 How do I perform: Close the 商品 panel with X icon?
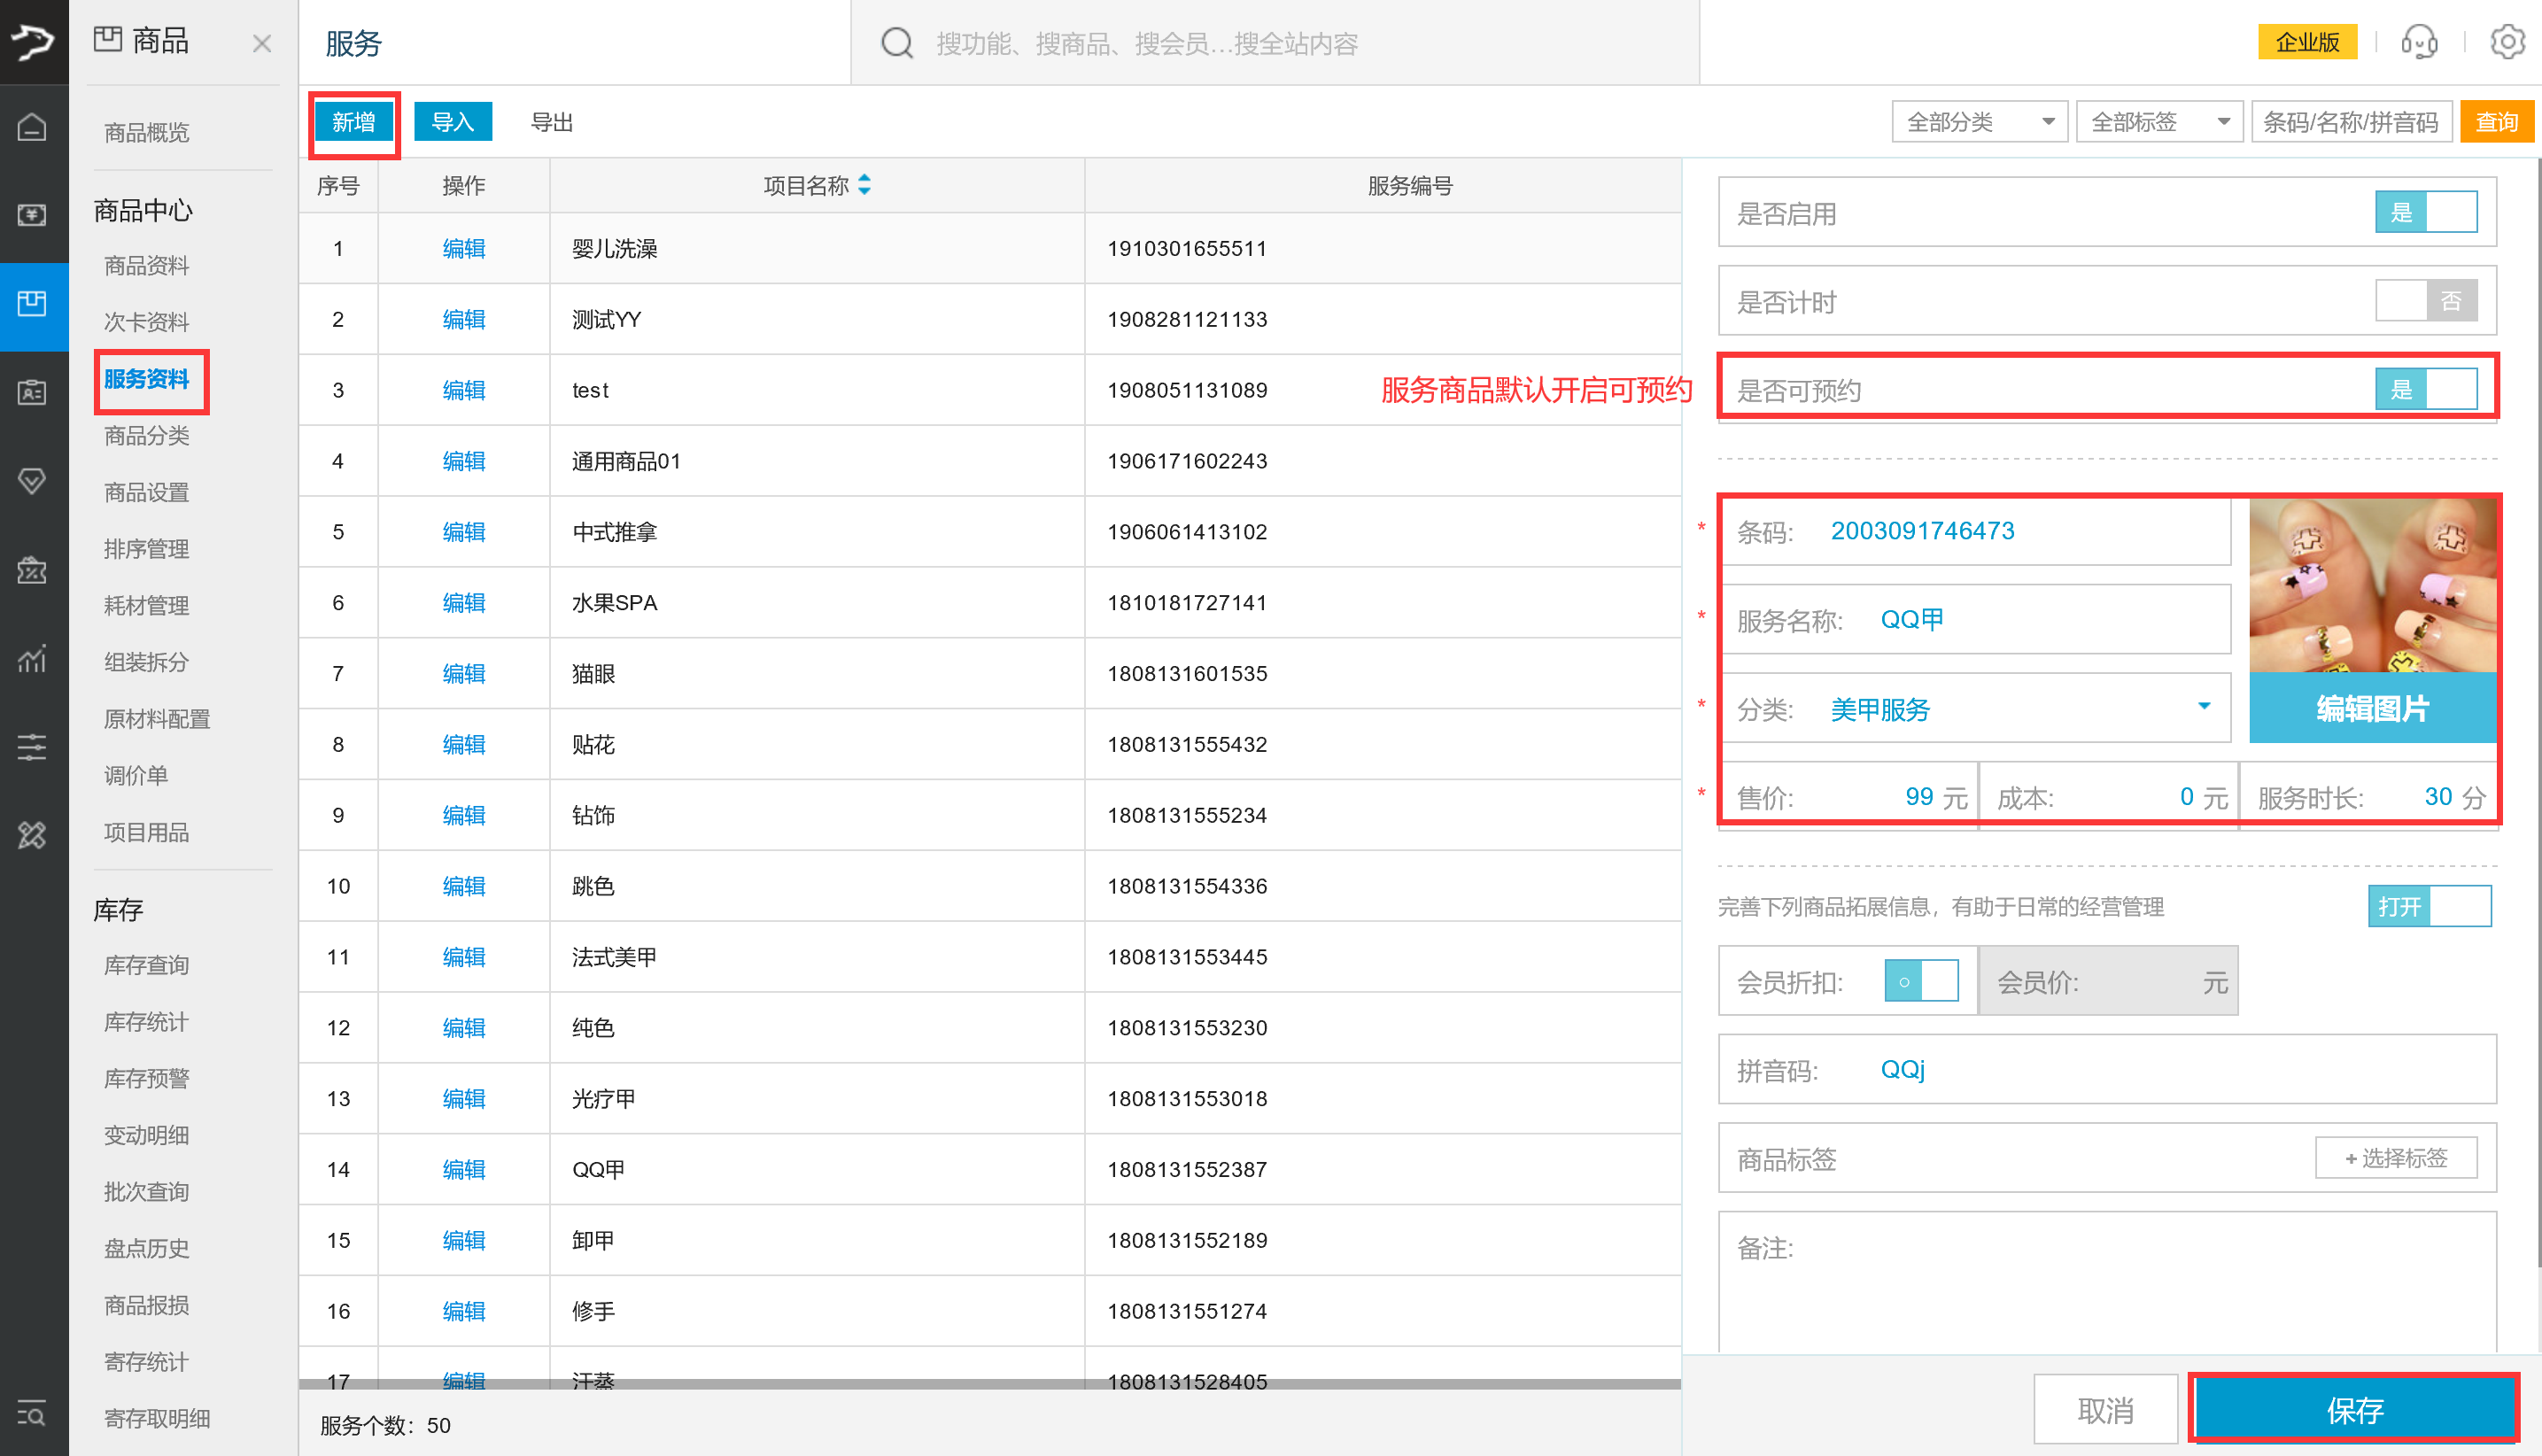[262, 43]
